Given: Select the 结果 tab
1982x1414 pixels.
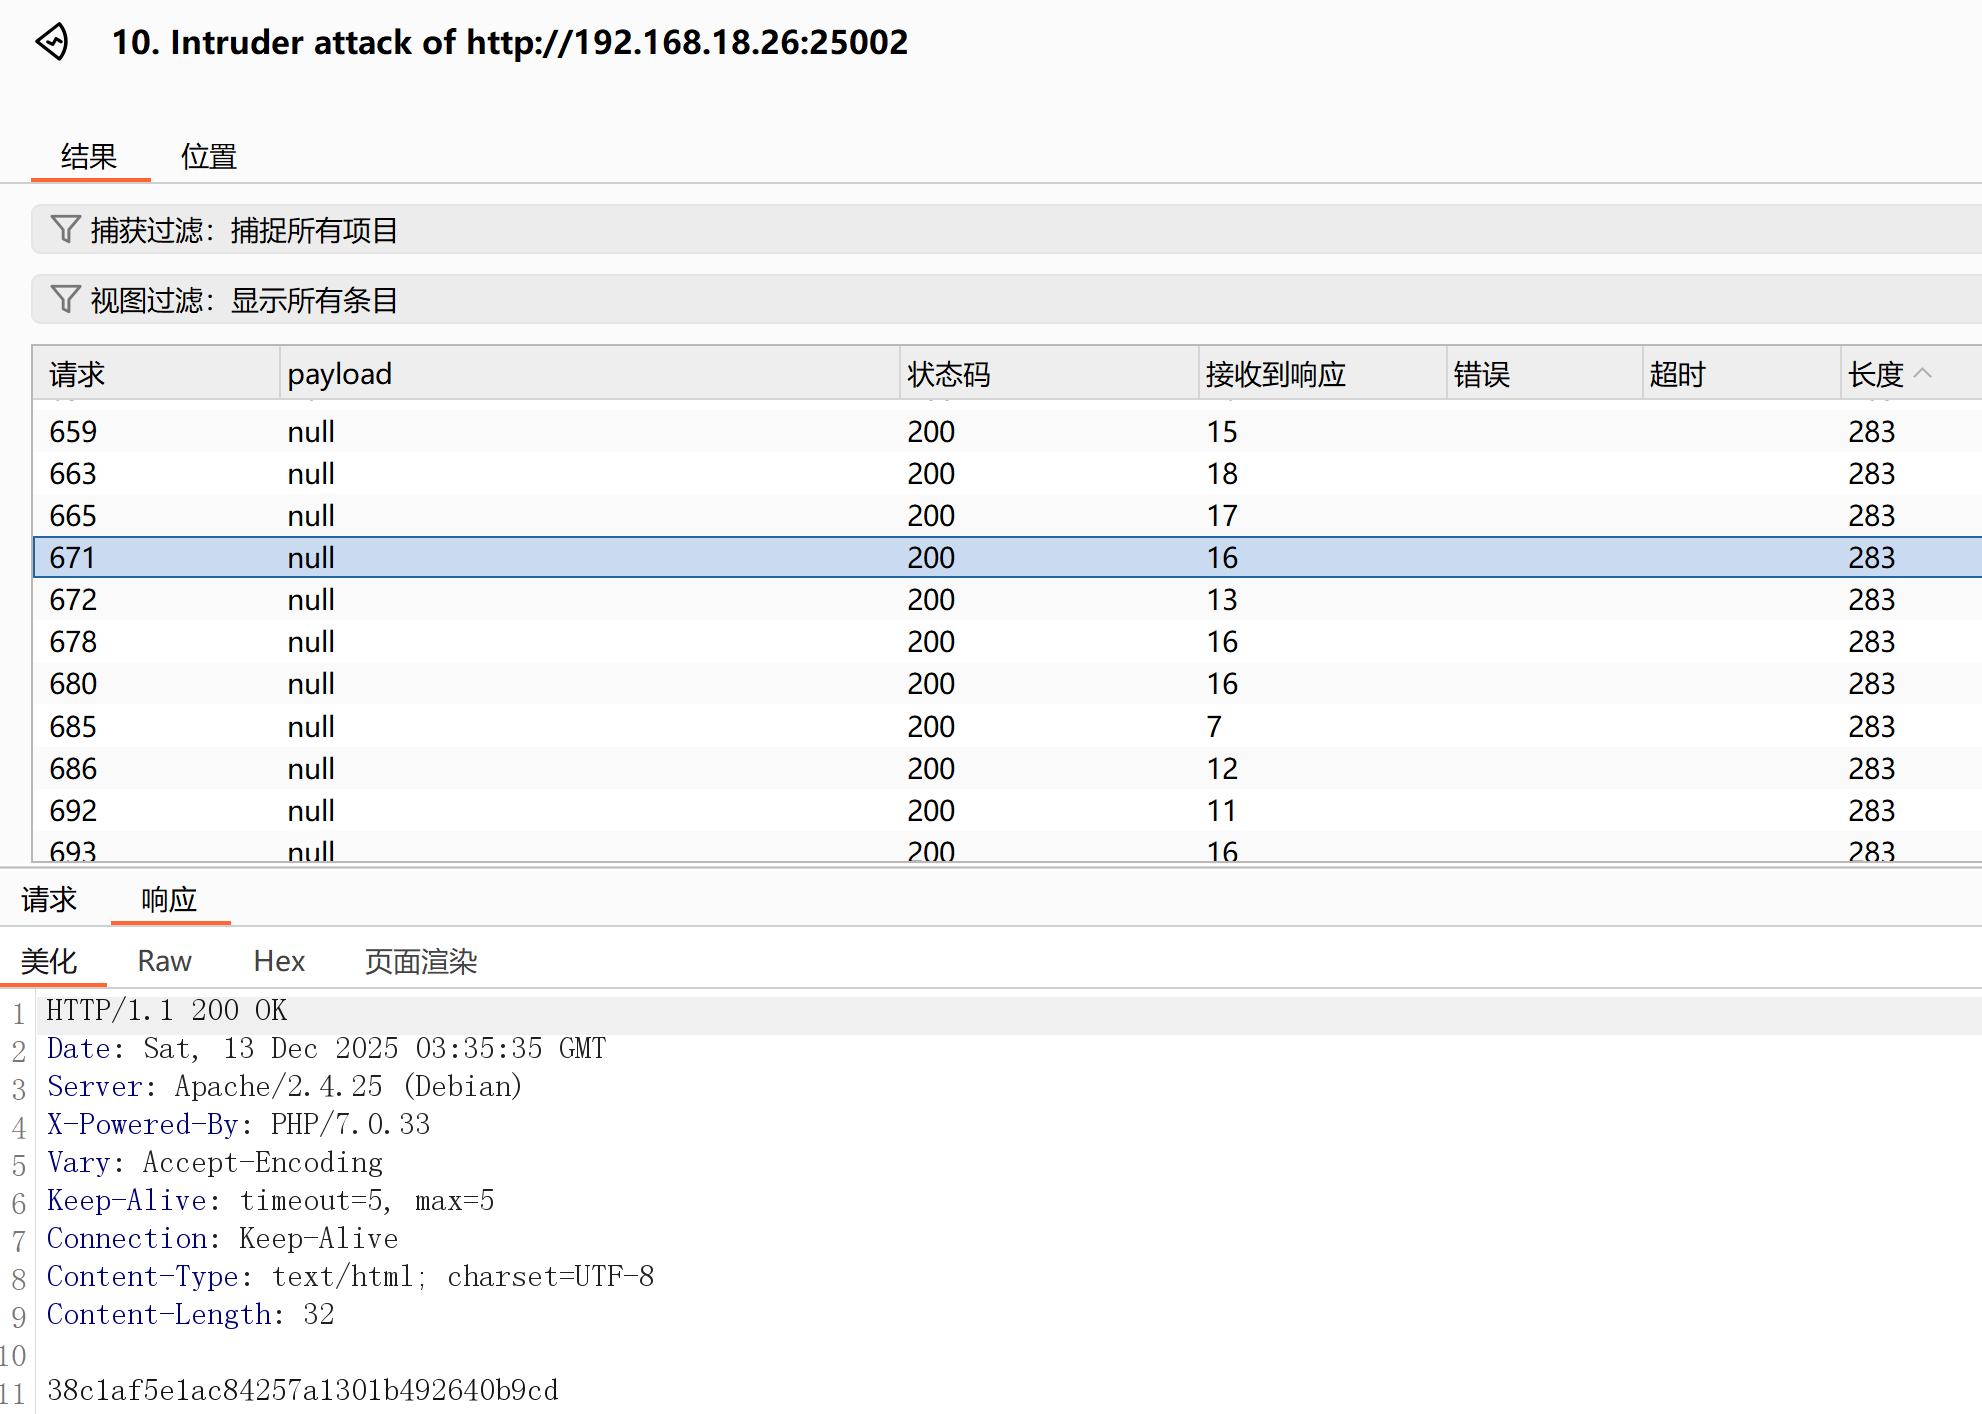Looking at the screenshot, I should tap(89, 157).
